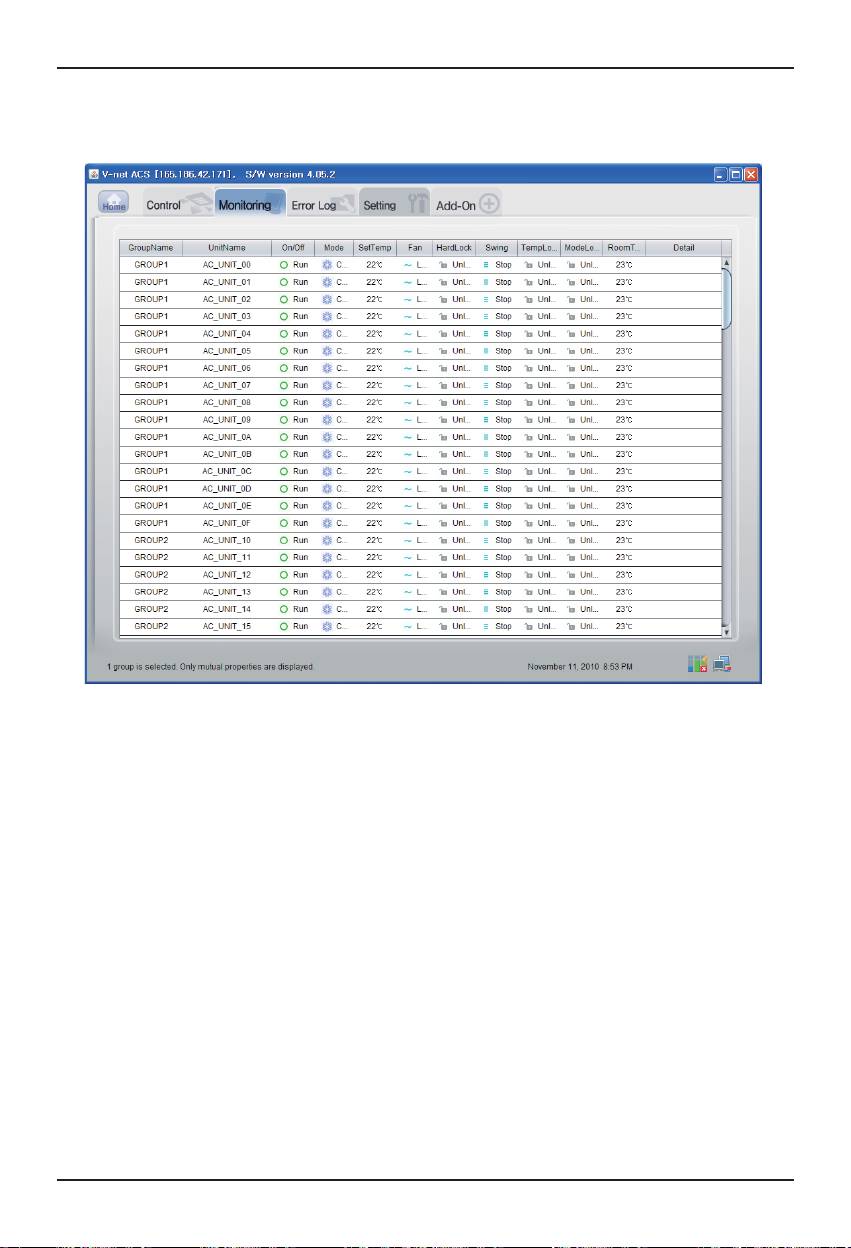Click the cooling mode snowflake icon for AC_UNIT_03
This screenshot has height=1248, width=851.
pos(326,316)
